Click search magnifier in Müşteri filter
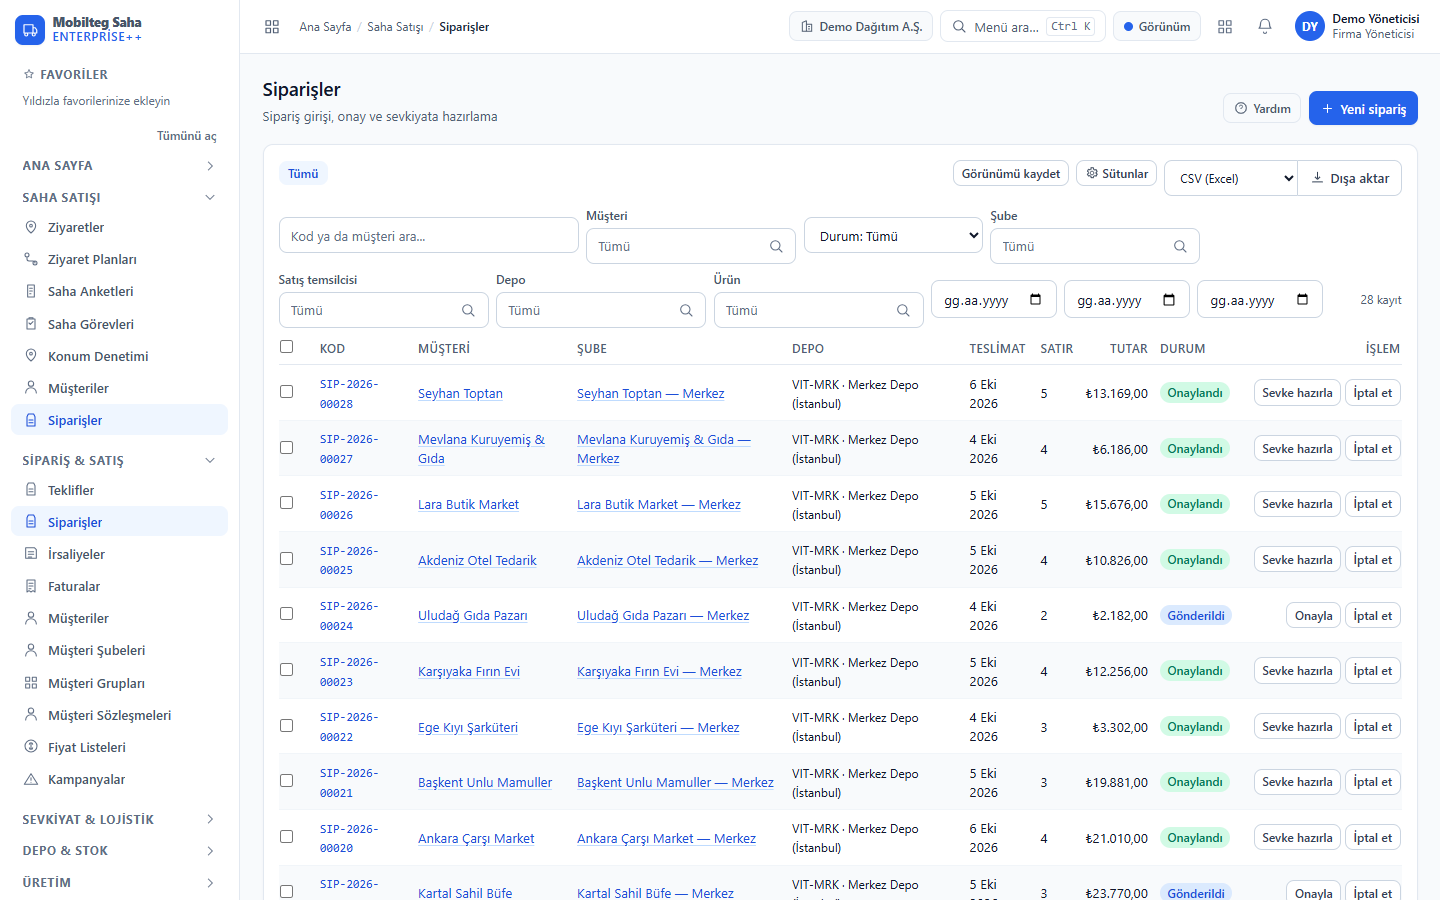Screen dimensions: 1440x900 coord(776,246)
